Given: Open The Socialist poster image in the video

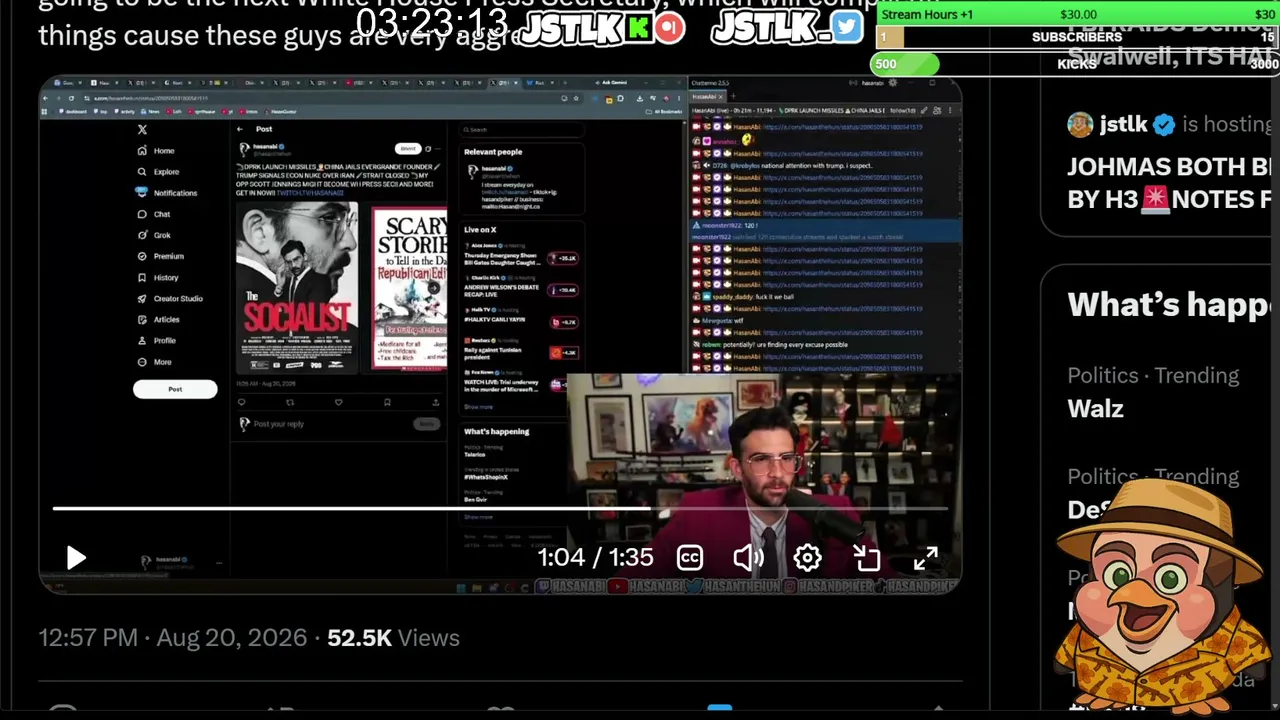Looking at the screenshot, I should pyautogui.click(x=297, y=287).
